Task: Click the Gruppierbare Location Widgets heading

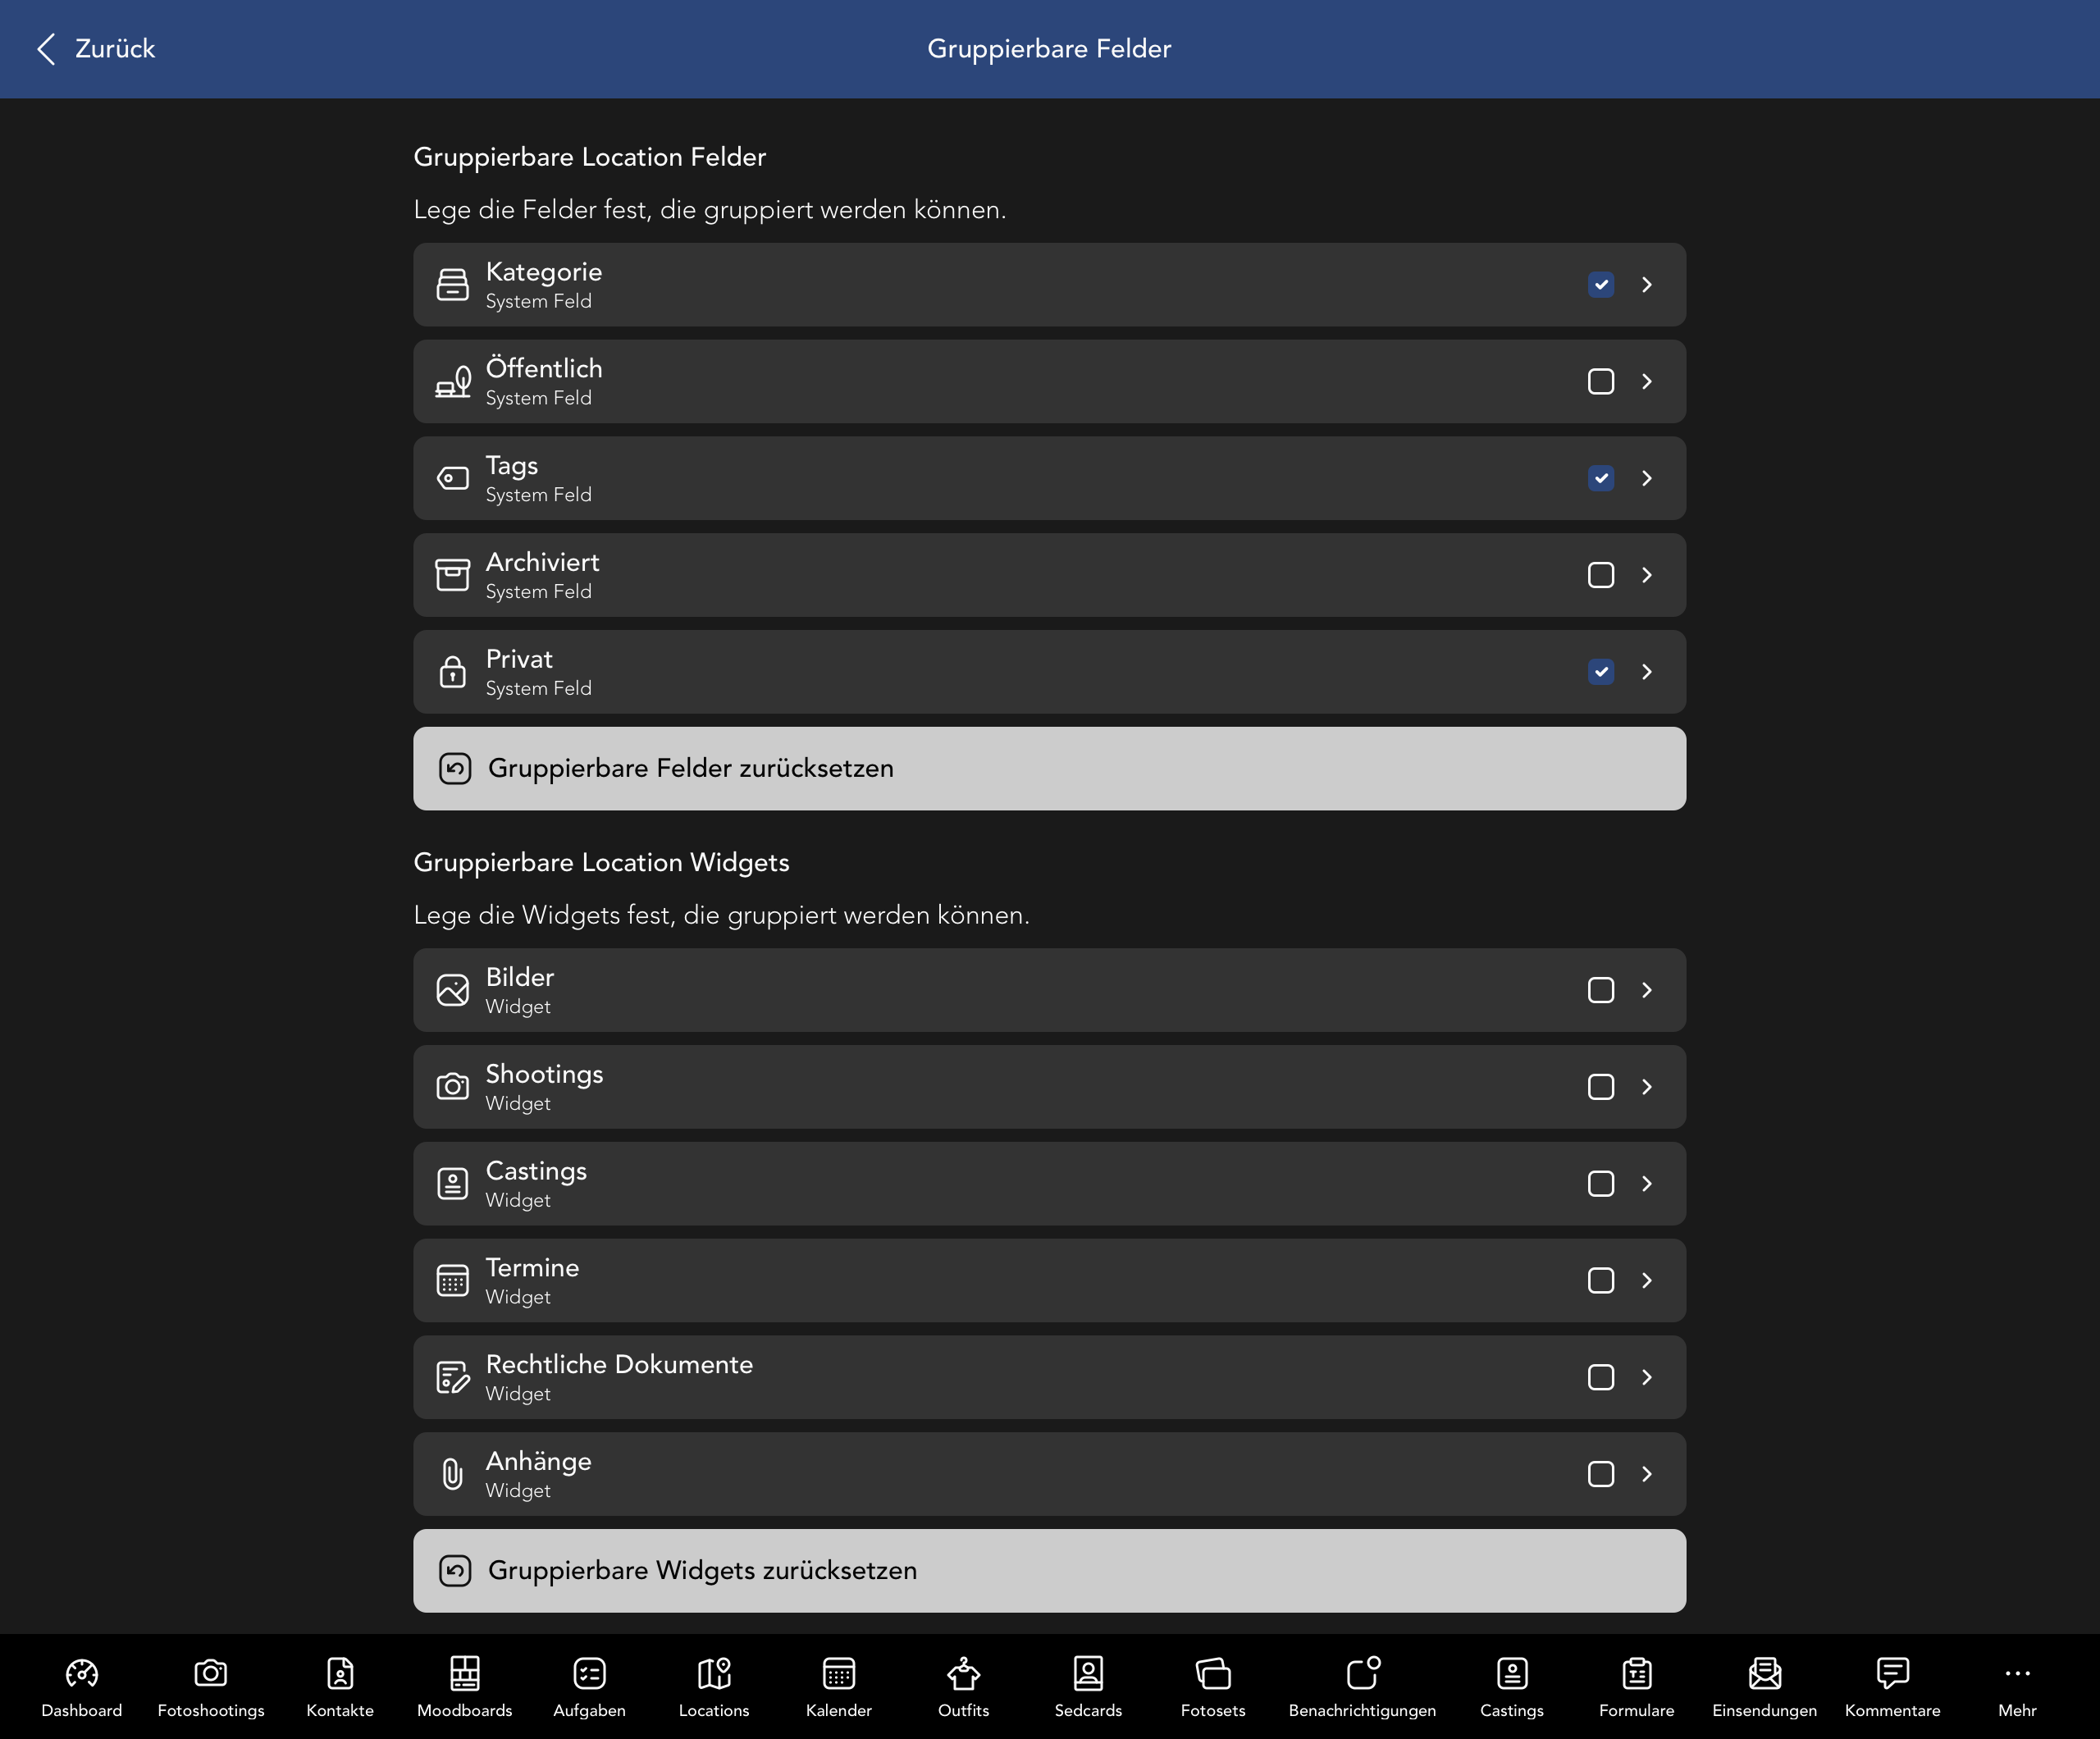Action: 601,863
